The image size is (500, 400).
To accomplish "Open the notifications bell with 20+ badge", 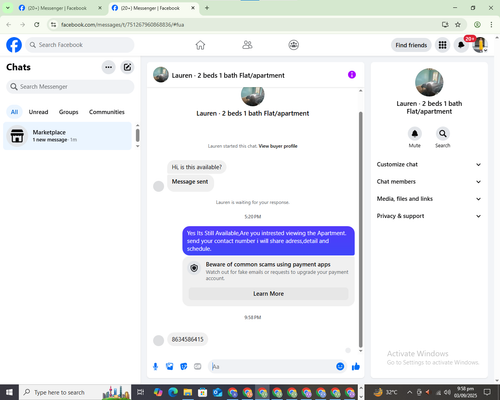I will (x=461, y=45).
